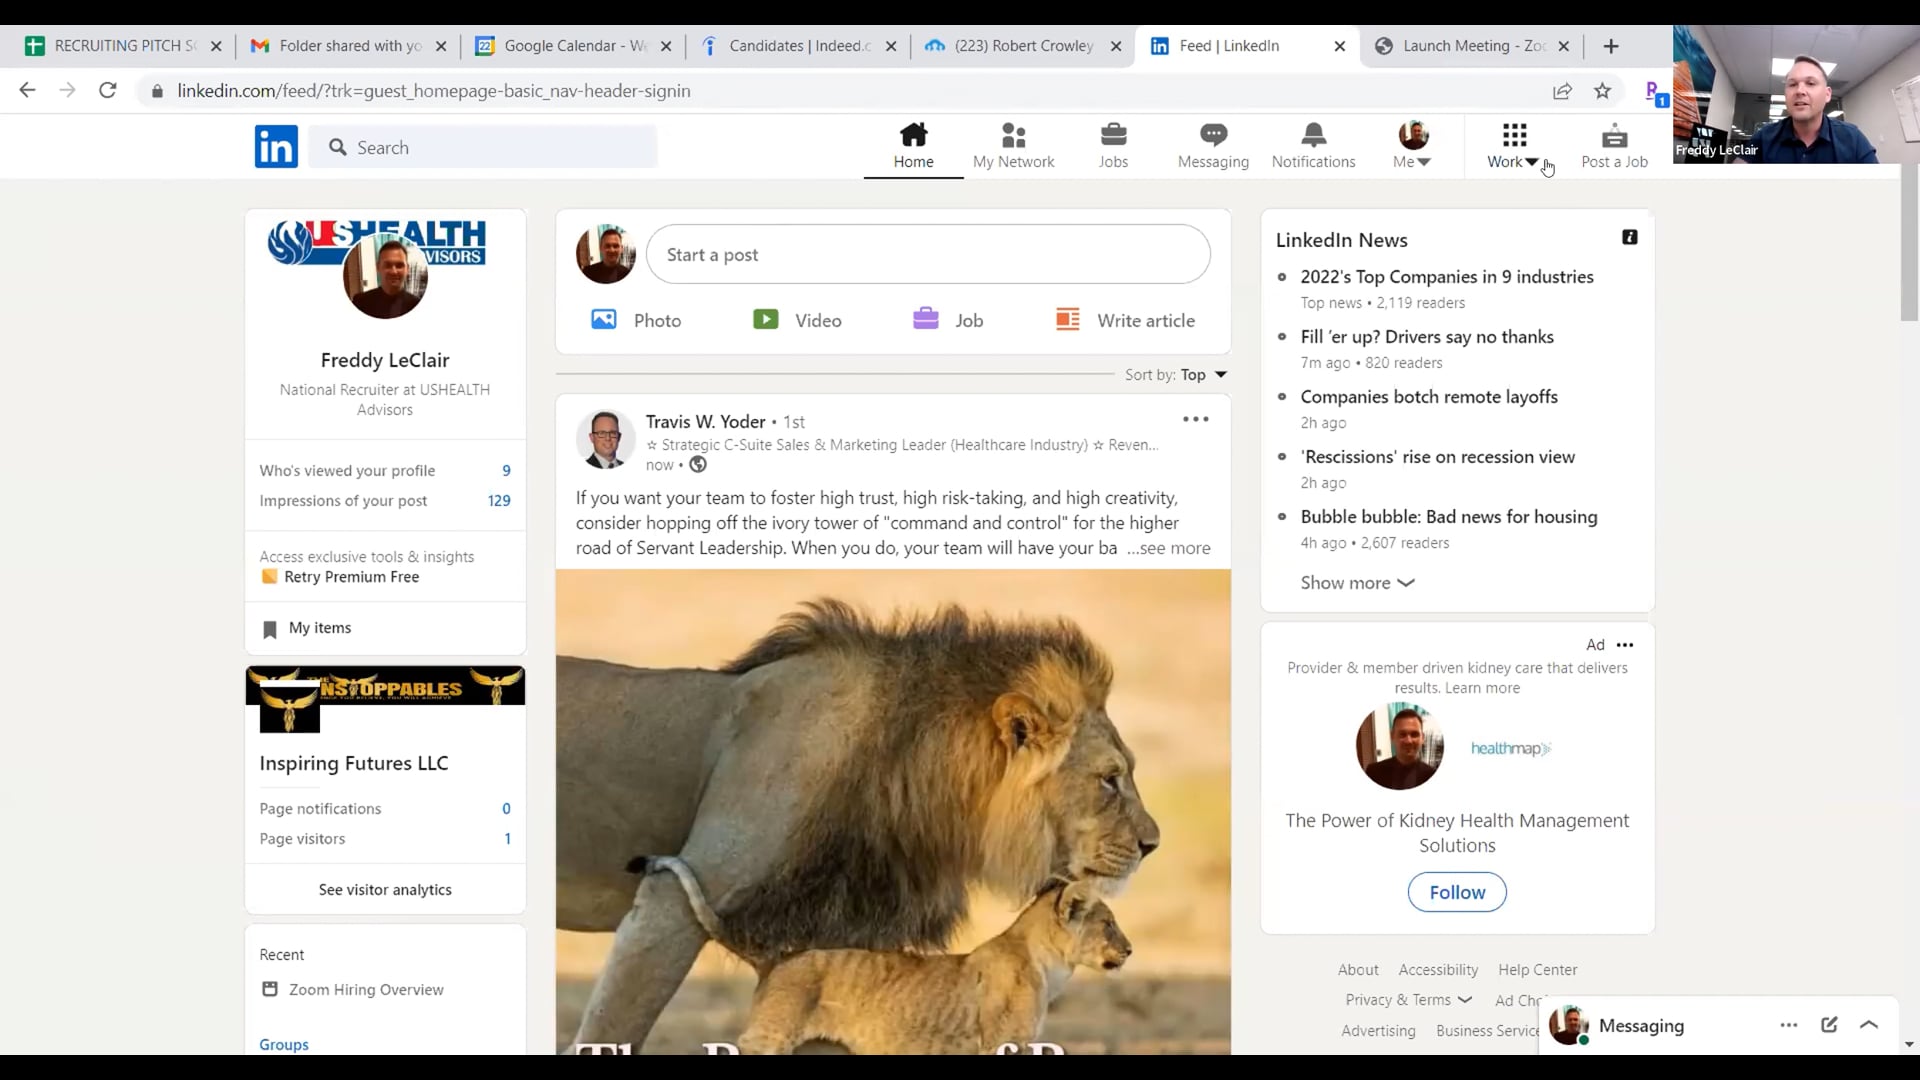Click the Post a Job icon

(x=1613, y=137)
